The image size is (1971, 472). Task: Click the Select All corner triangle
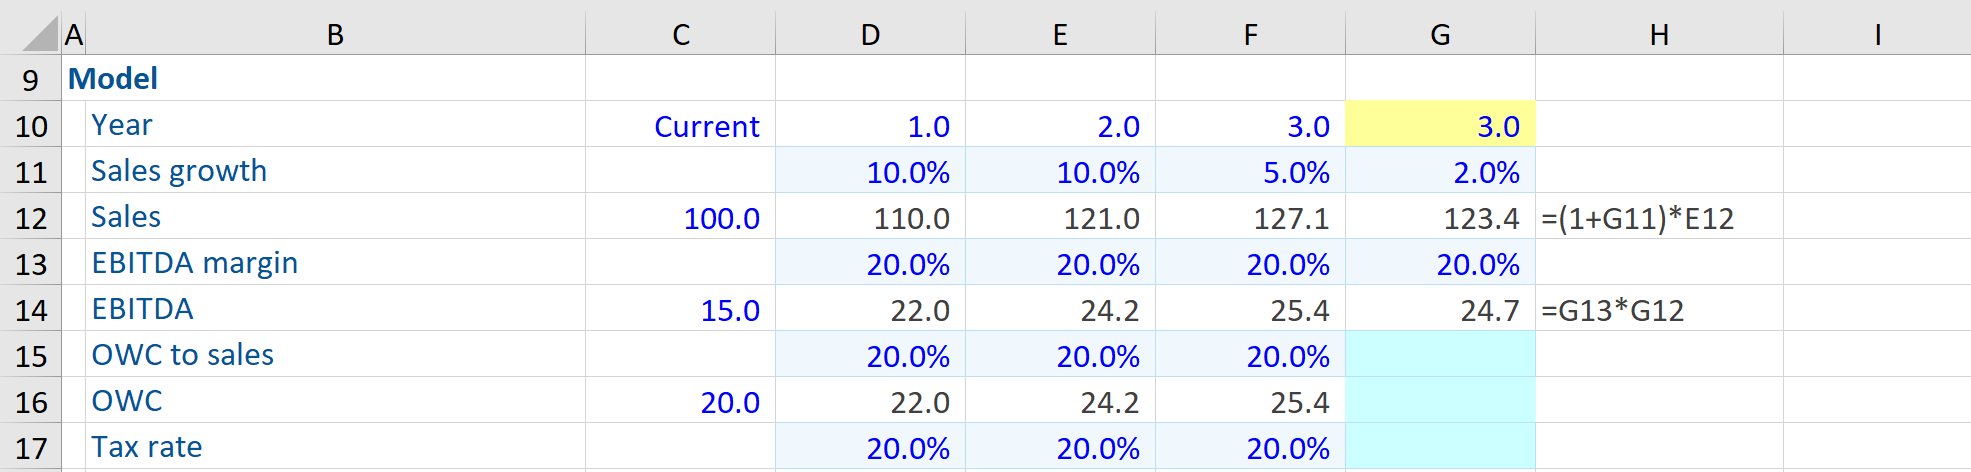(x=40, y=34)
